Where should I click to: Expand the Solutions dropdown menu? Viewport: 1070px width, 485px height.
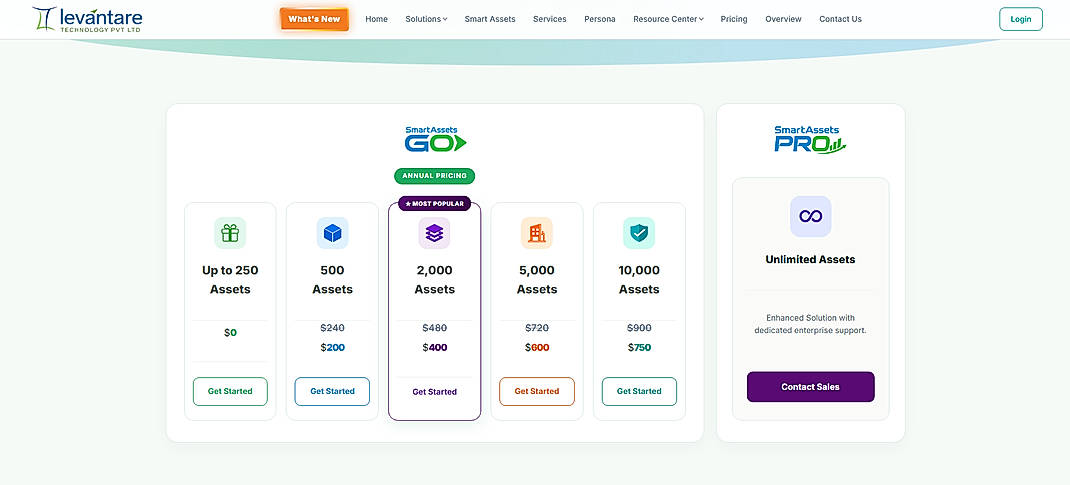426,19
